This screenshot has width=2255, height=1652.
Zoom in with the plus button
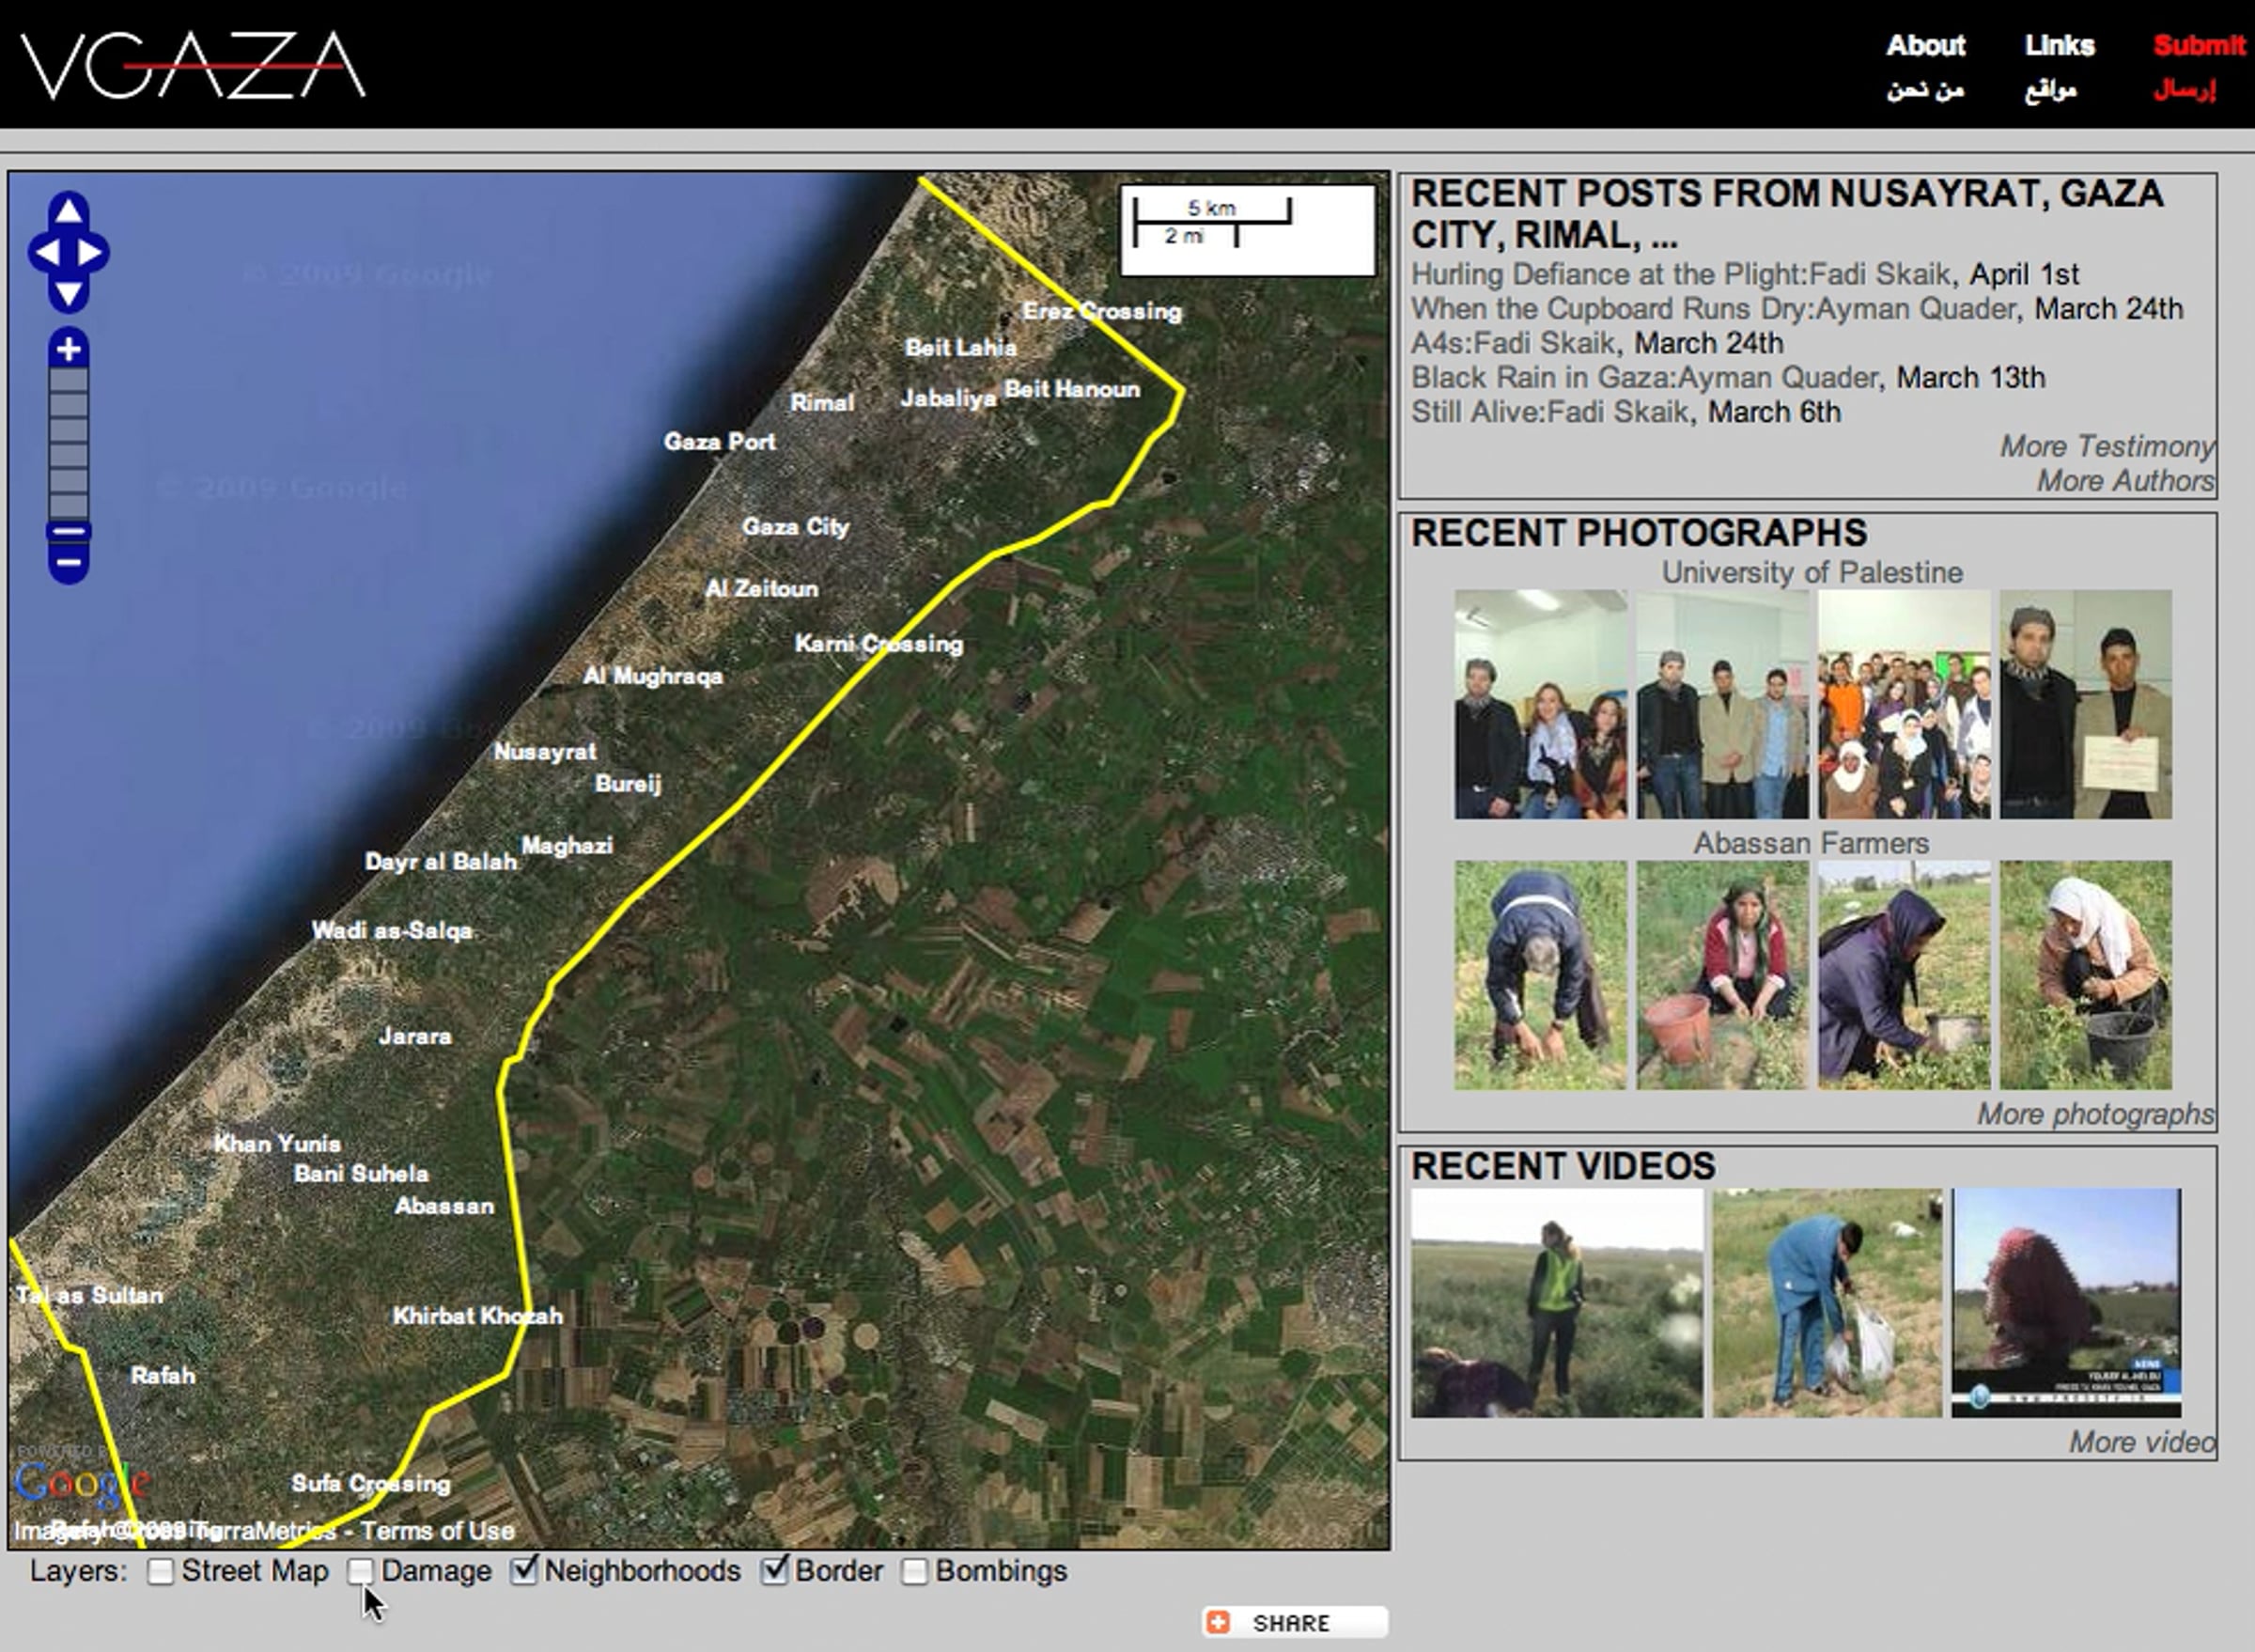point(68,349)
